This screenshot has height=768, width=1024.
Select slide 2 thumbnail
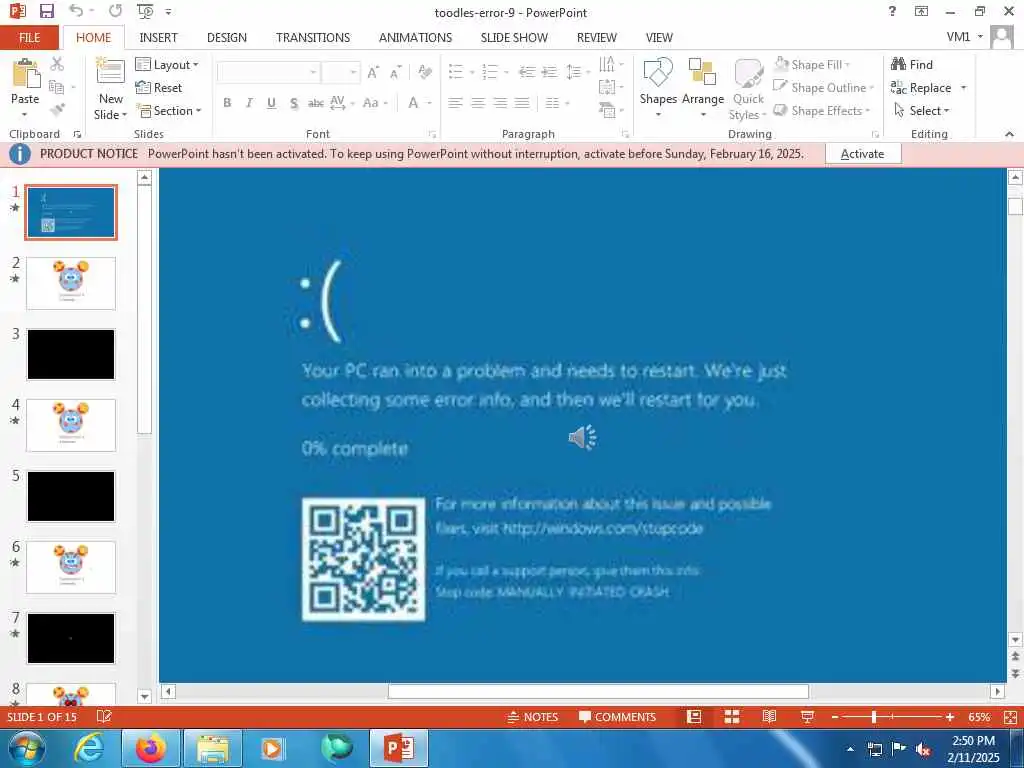pos(71,283)
